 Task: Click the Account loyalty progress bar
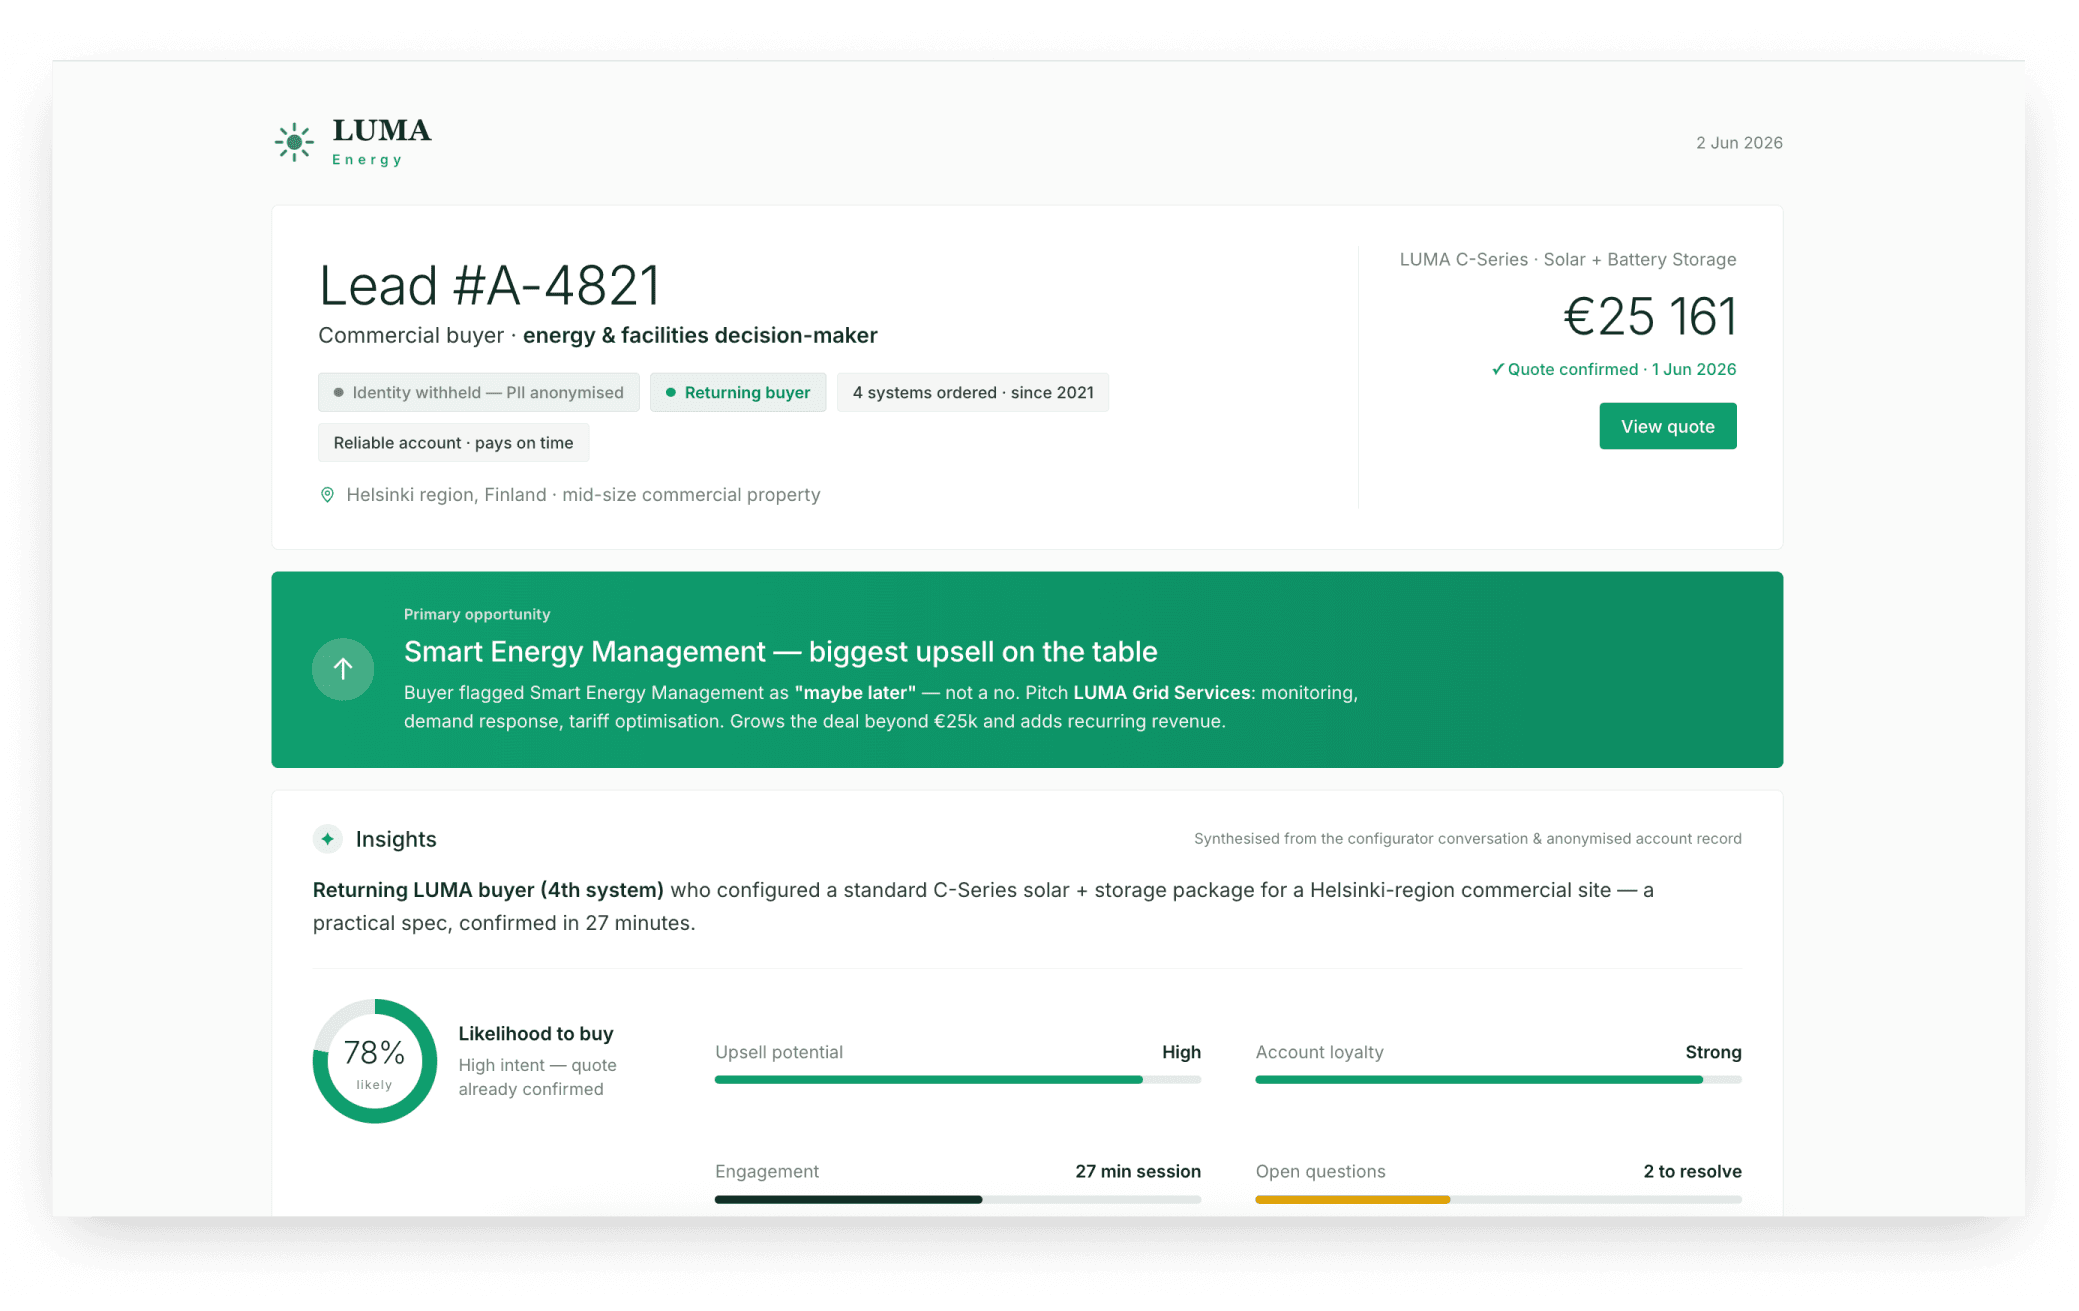click(x=1498, y=1080)
